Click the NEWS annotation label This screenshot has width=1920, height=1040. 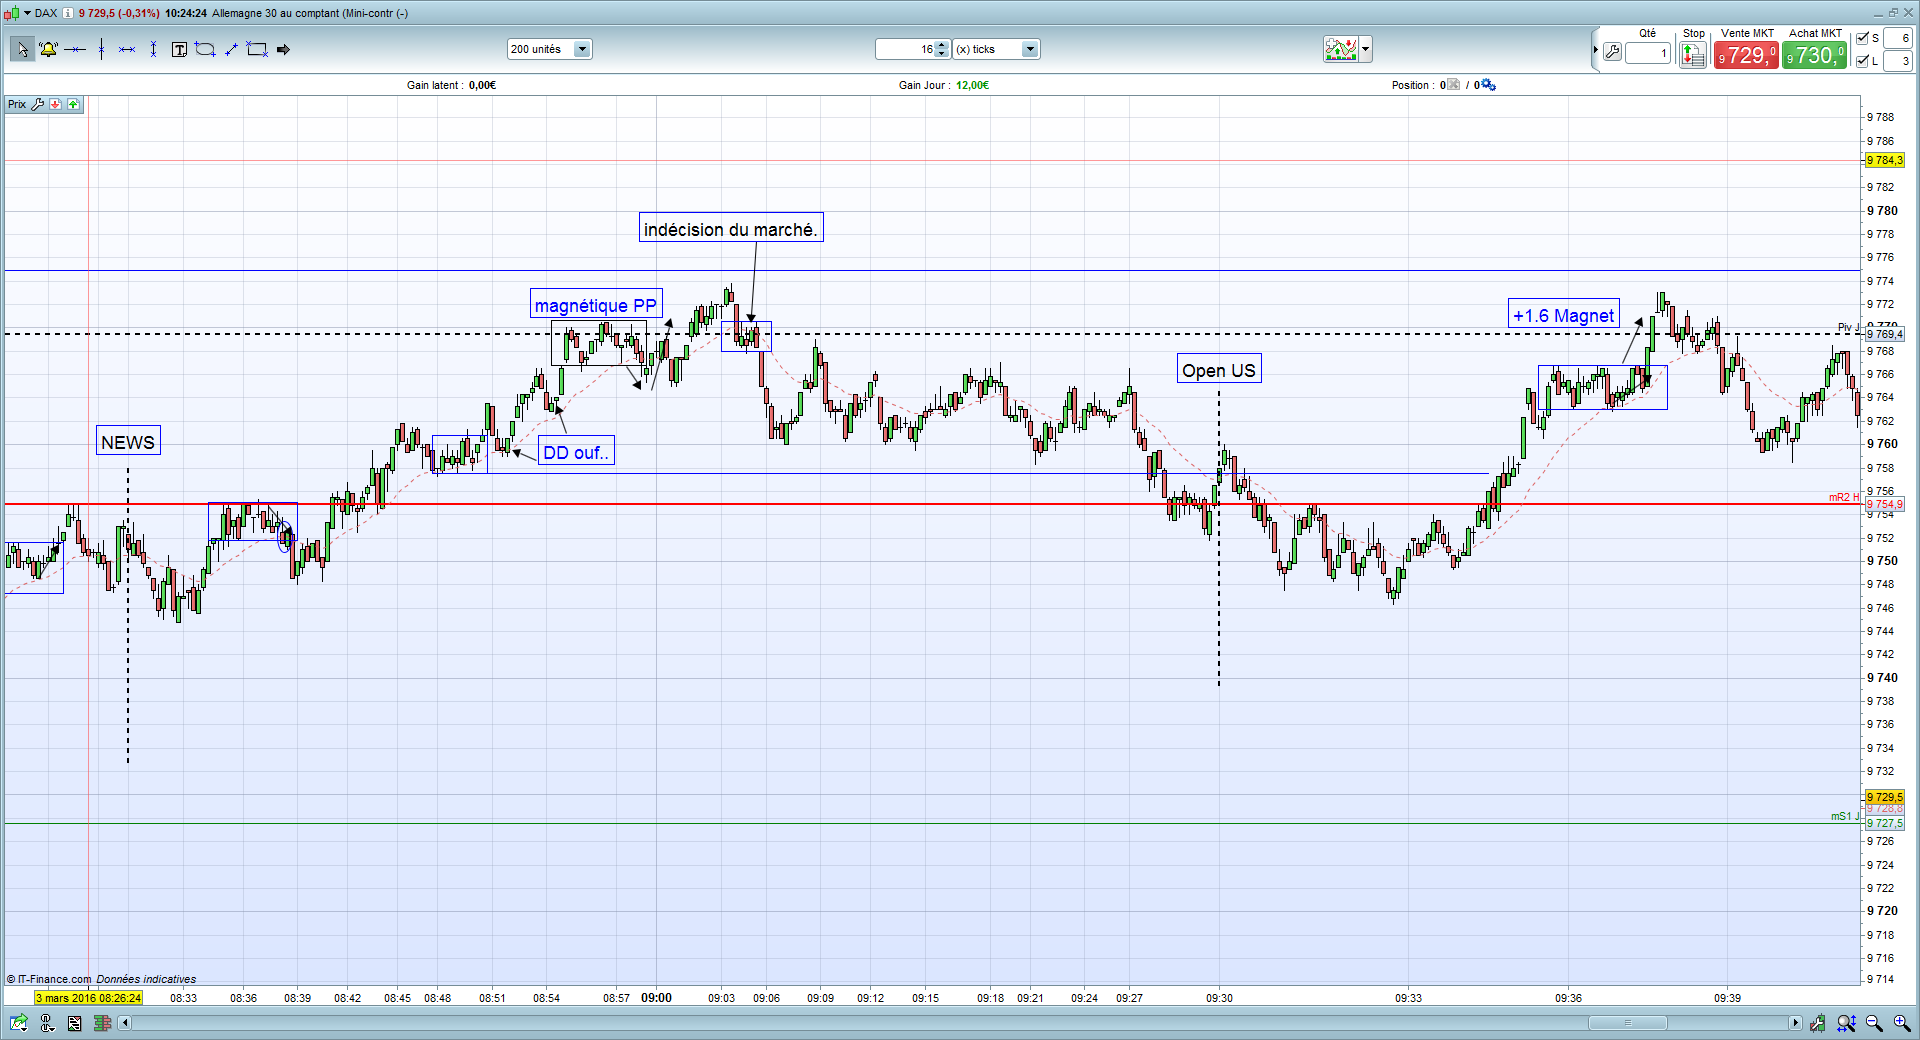point(128,442)
